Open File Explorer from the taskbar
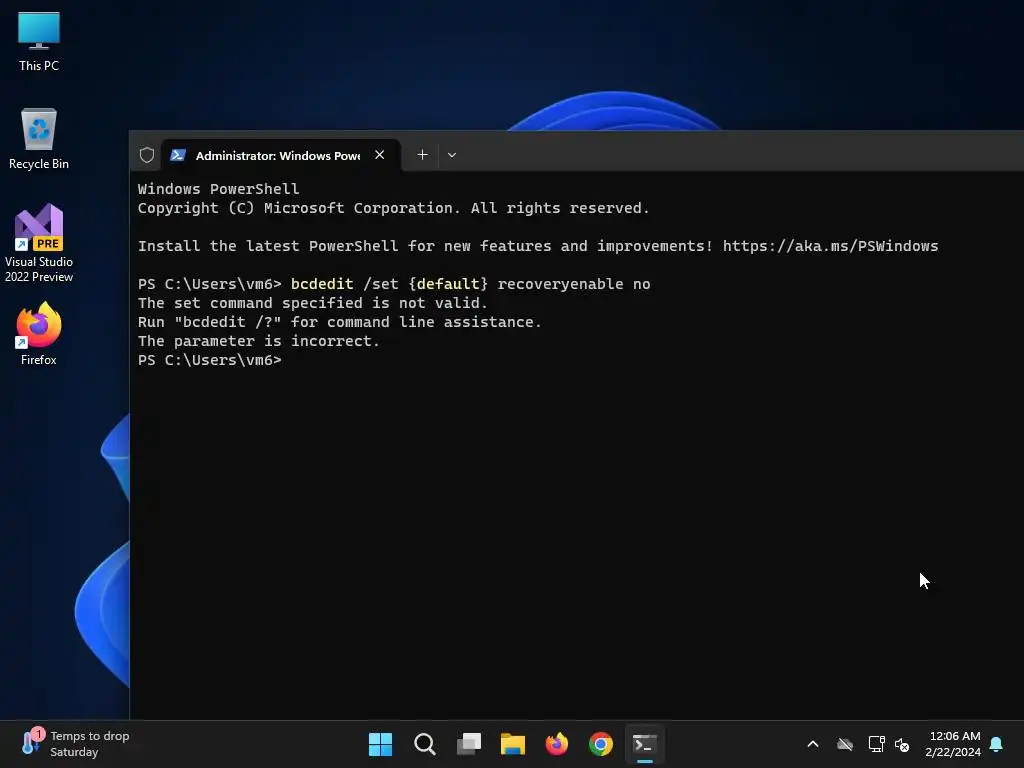1024x768 pixels. tap(513, 744)
